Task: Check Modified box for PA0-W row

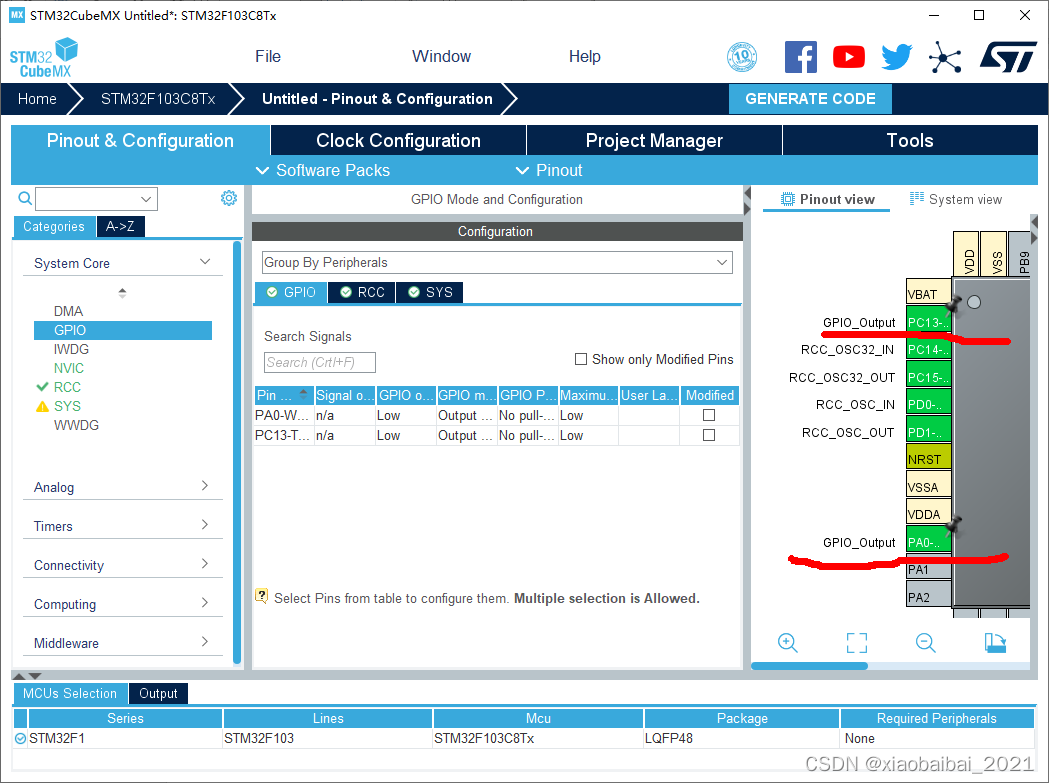Action: (709, 415)
